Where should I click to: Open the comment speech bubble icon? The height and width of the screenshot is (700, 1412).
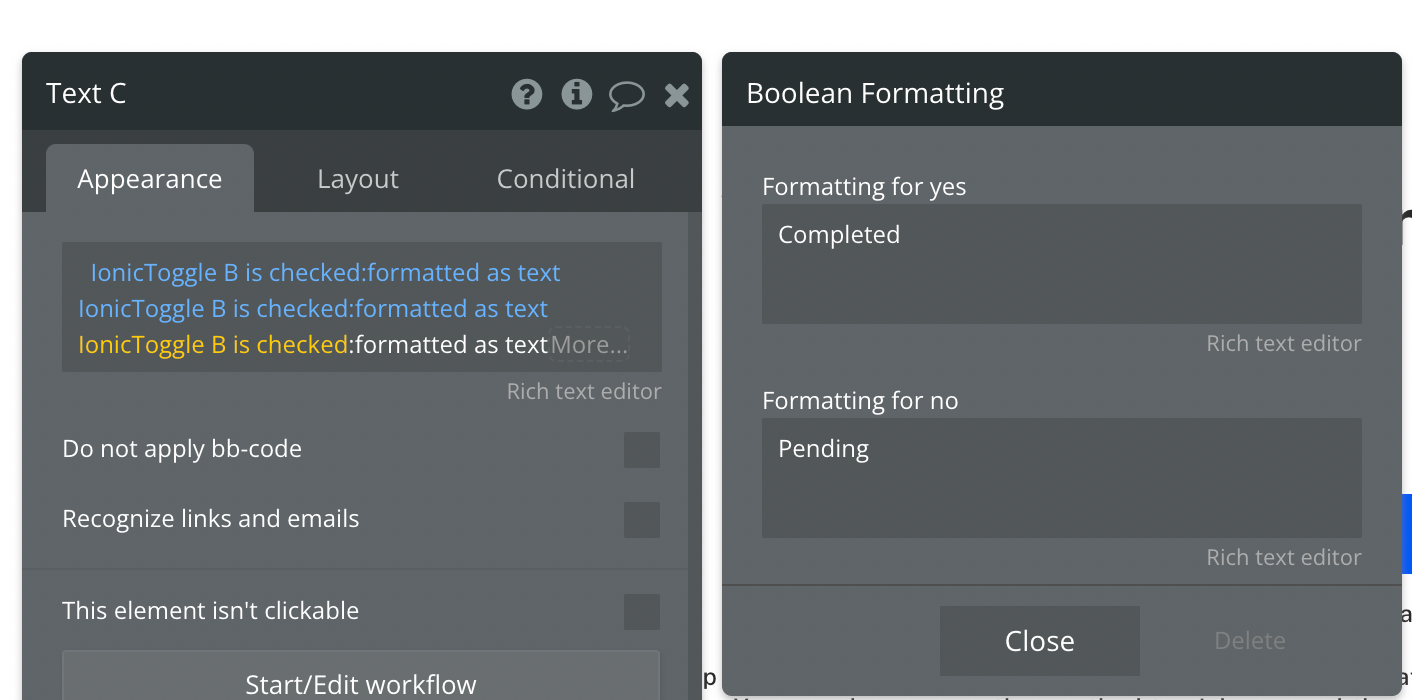click(x=627, y=95)
